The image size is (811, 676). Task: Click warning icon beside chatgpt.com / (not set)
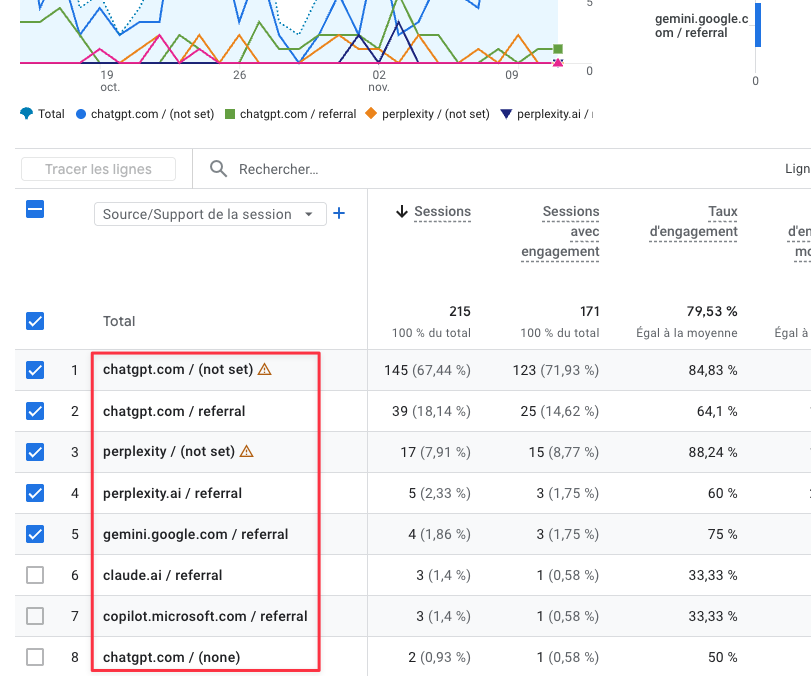tap(264, 369)
